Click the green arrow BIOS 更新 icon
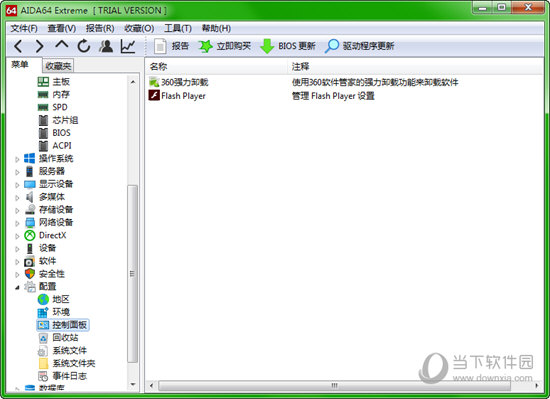The height and width of the screenshot is (399, 550). (x=267, y=46)
